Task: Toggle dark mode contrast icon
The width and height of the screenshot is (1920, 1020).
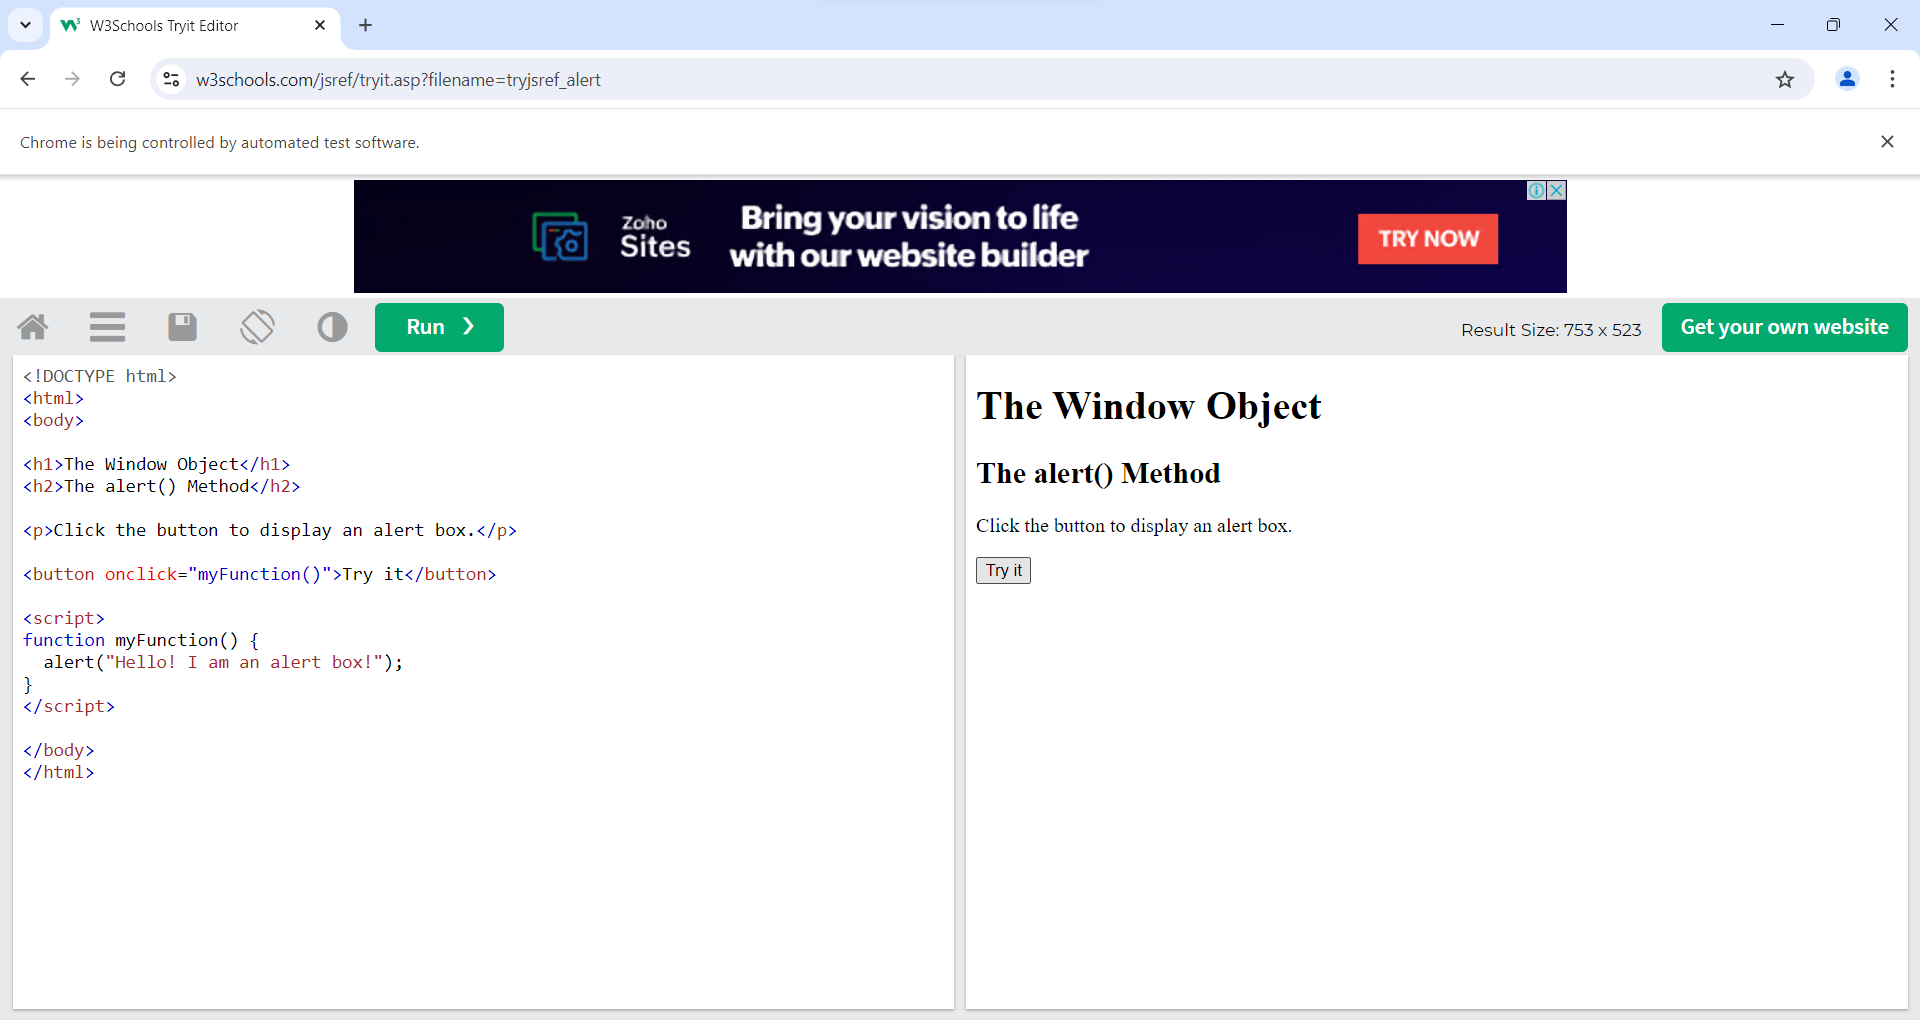Action: tap(332, 327)
